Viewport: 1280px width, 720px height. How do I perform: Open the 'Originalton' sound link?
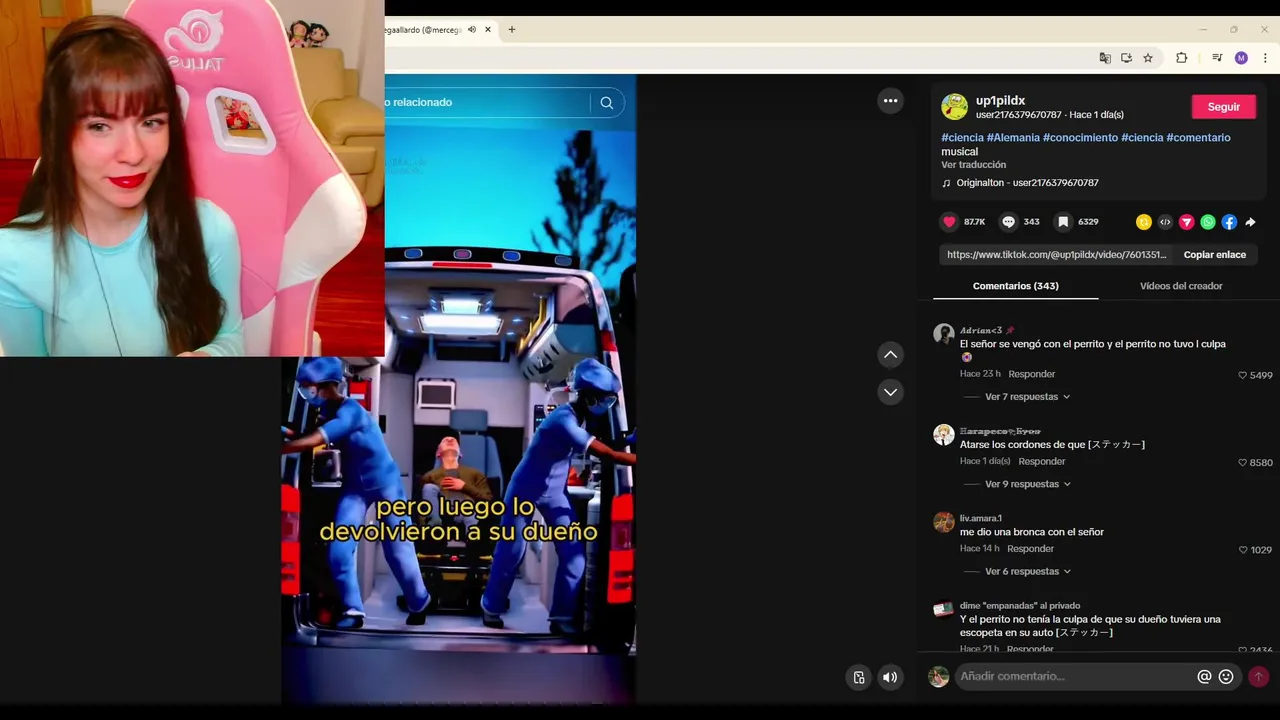coord(1027,183)
